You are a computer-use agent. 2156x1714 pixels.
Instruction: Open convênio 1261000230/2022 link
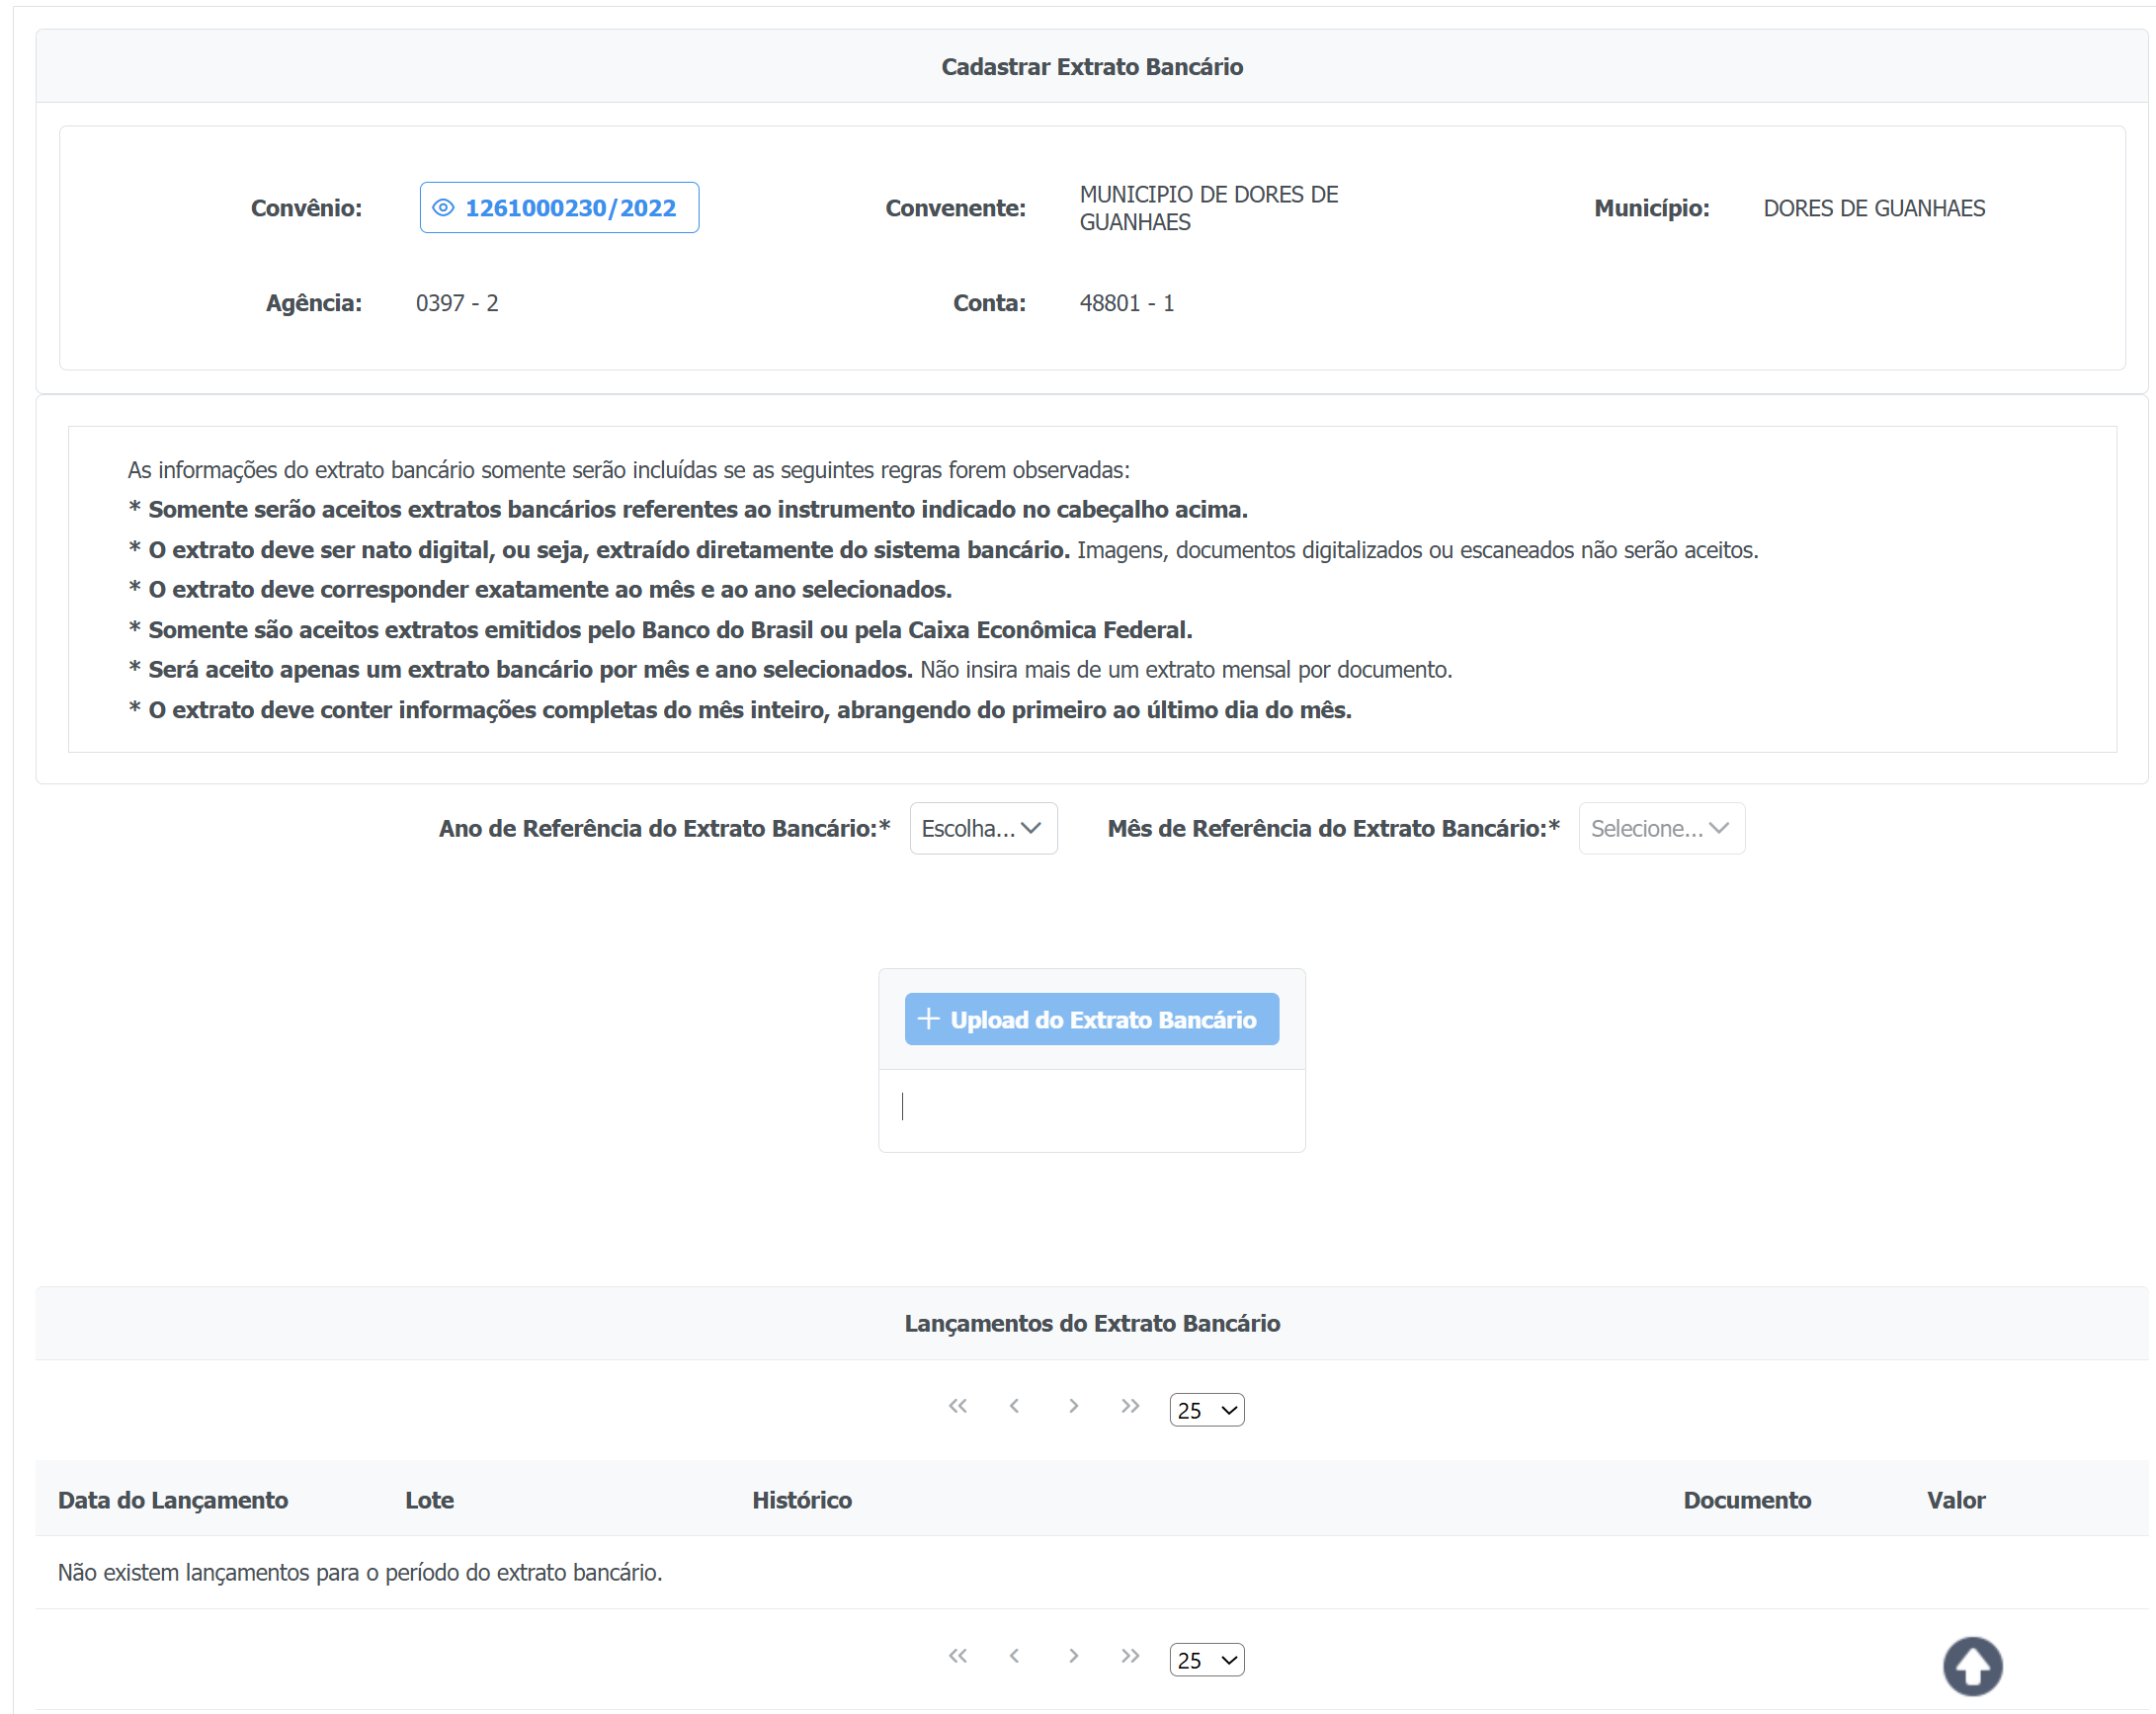point(570,208)
